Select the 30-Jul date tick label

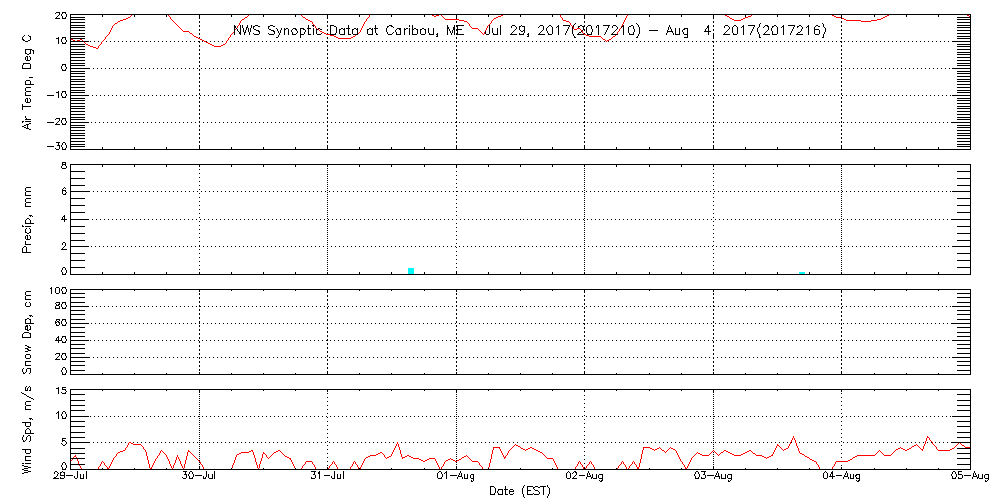pyautogui.click(x=200, y=477)
